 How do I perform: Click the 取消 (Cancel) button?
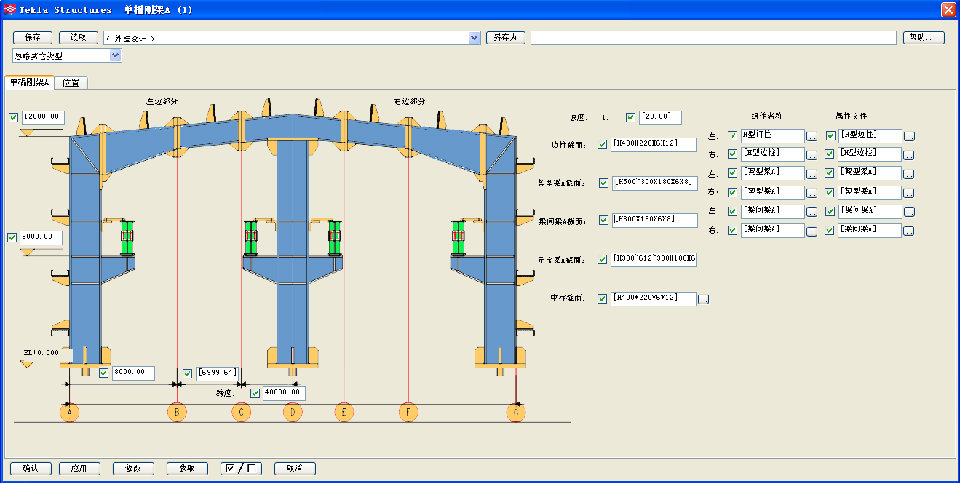click(295, 469)
